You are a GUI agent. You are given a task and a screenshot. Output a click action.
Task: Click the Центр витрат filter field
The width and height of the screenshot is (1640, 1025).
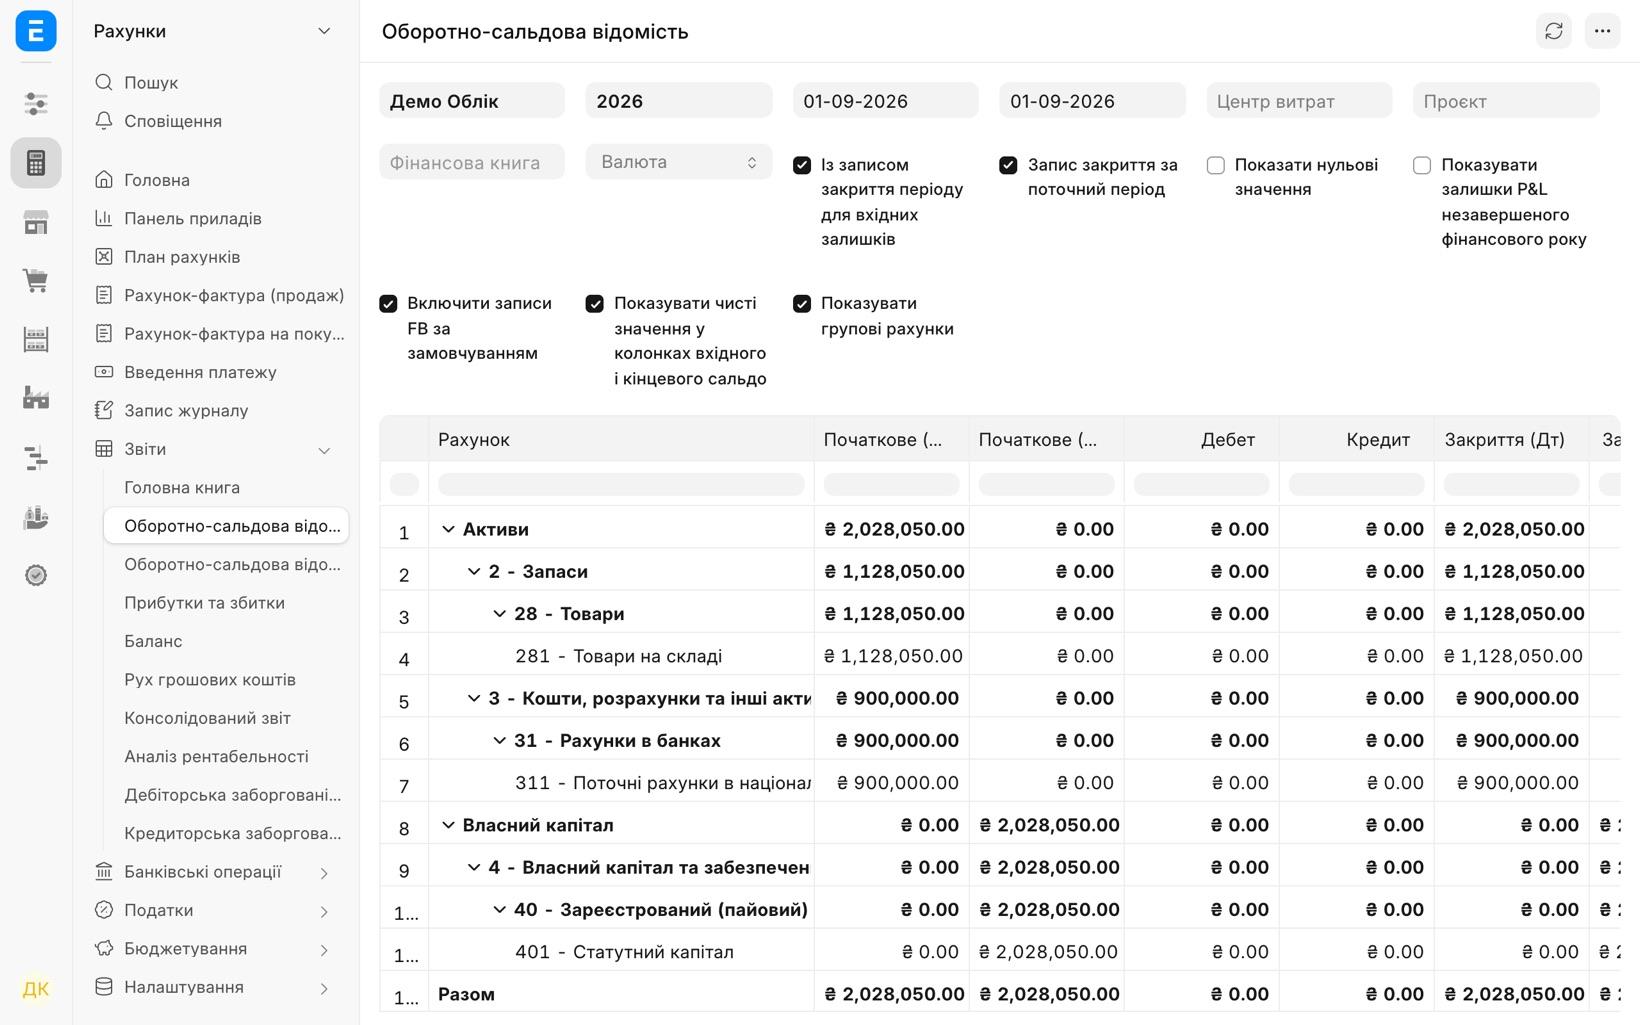(1299, 101)
